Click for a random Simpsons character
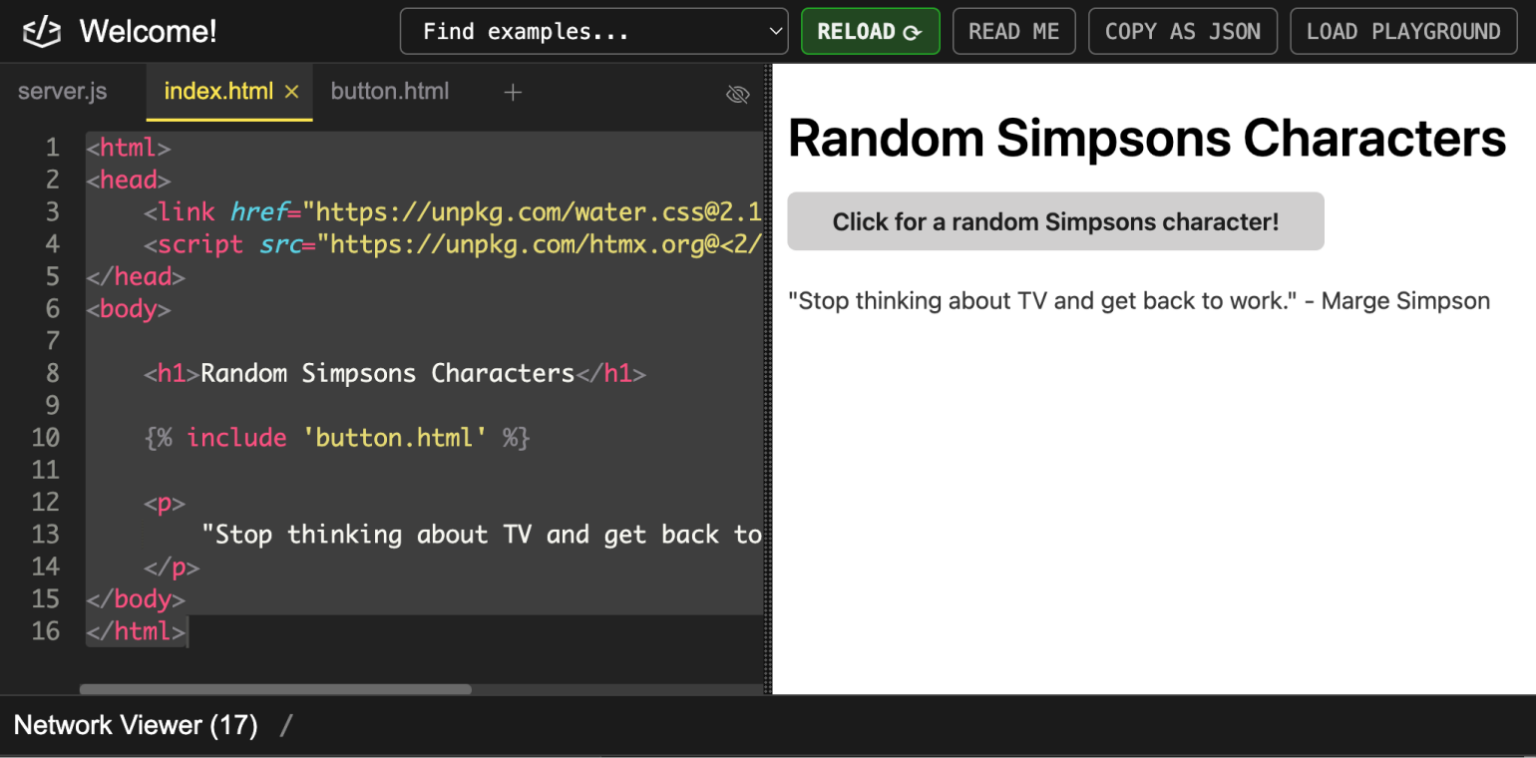Screen dimensions: 1536x758 (x=1055, y=221)
